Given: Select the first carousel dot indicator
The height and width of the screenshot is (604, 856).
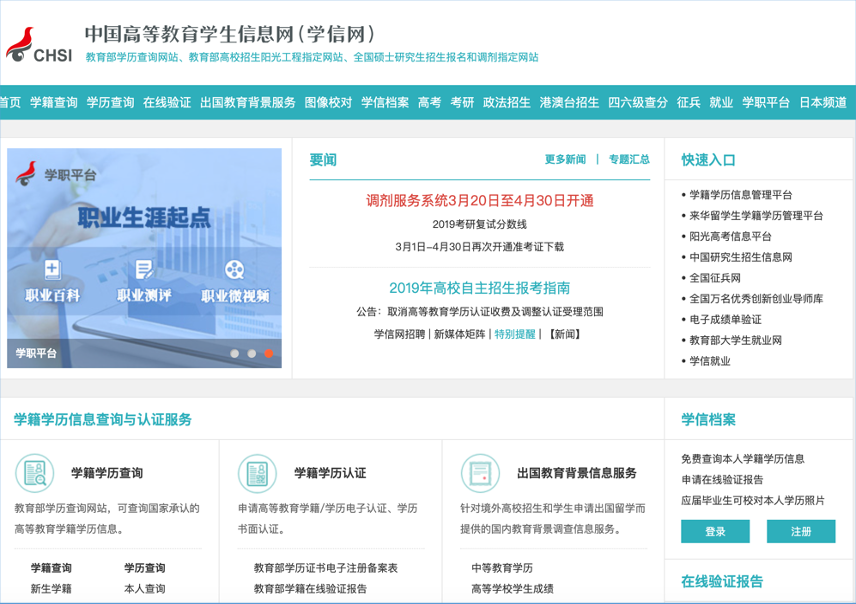Looking at the screenshot, I should pyautogui.click(x=234, y=353).
